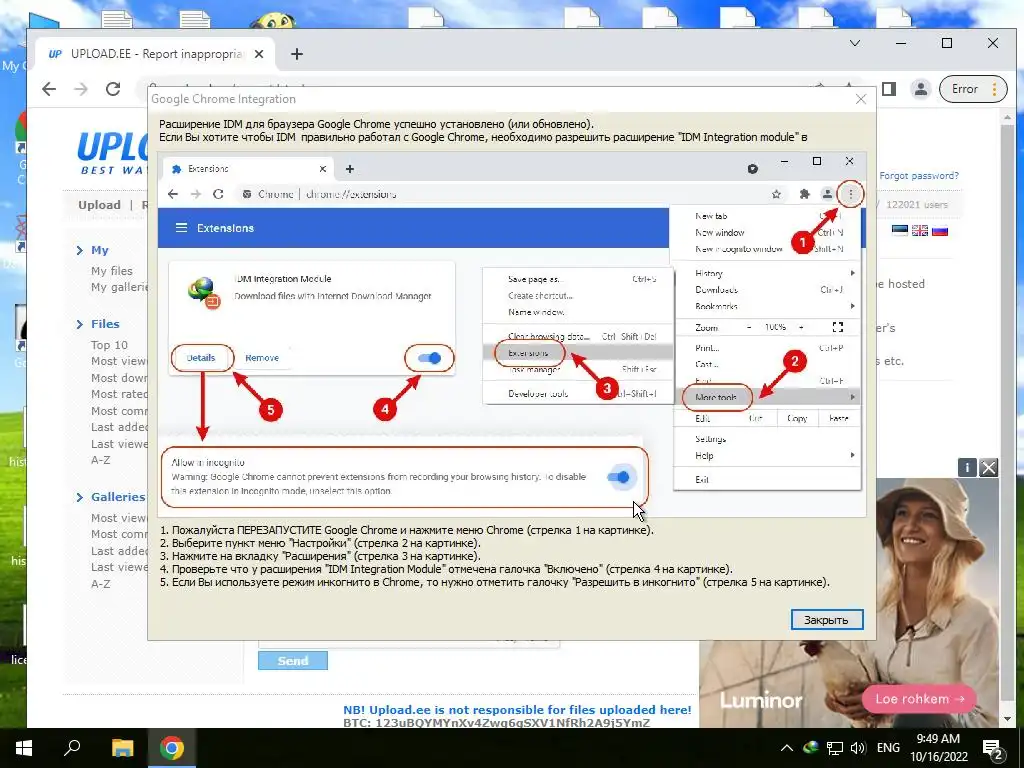Click the Loe rohkem button in the ad
Viewport: 1024px width, 768px height.
click(920, 699)
